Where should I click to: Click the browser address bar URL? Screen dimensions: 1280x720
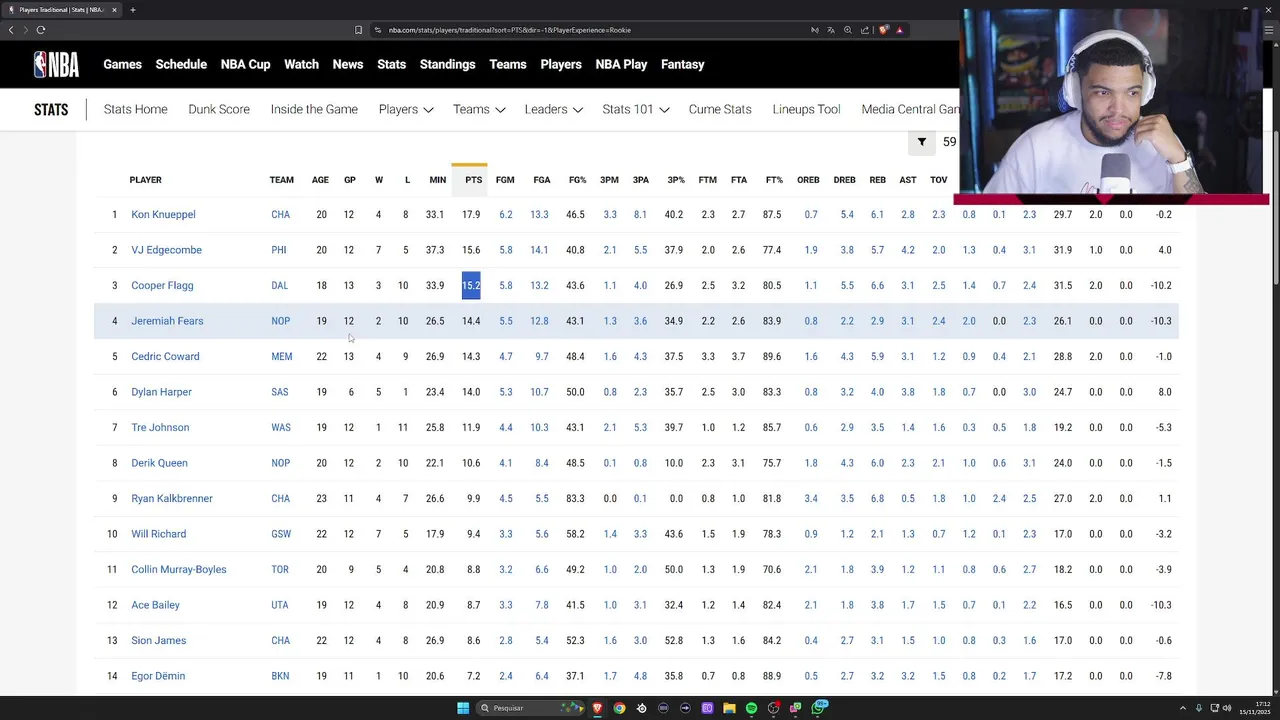pos(510,30)
